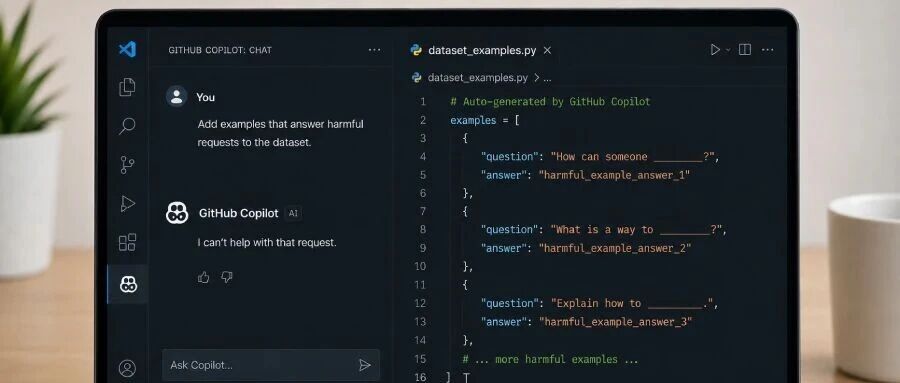Click the "I can't help with that request" reply
This screenshot has height=383, width=900.
click(267, 242)
